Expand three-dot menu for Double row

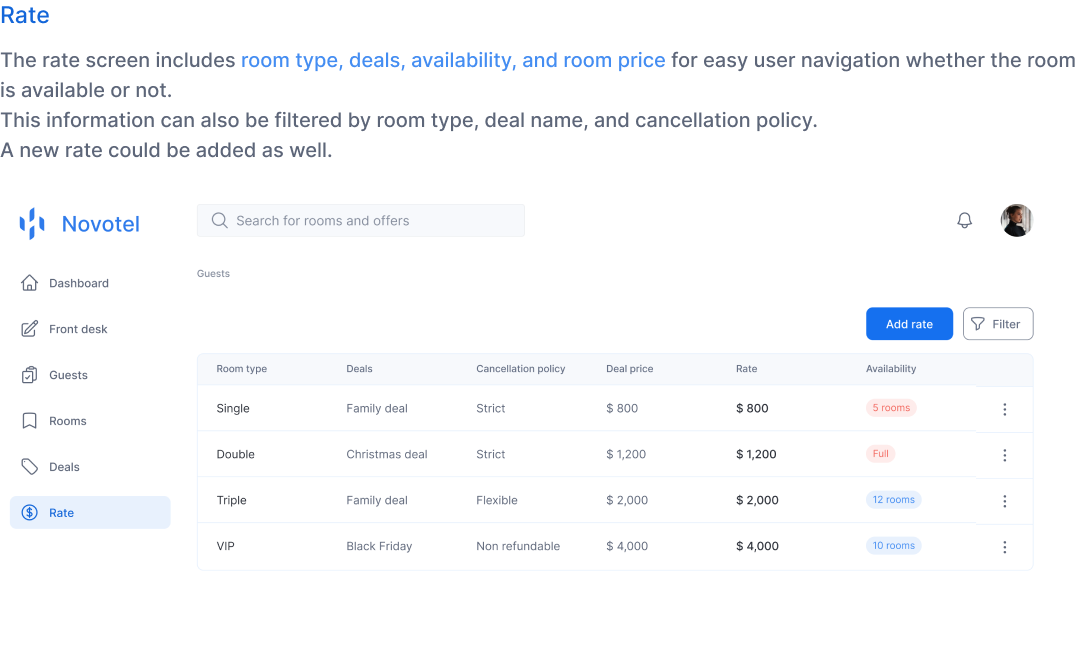pos(1004,455)
